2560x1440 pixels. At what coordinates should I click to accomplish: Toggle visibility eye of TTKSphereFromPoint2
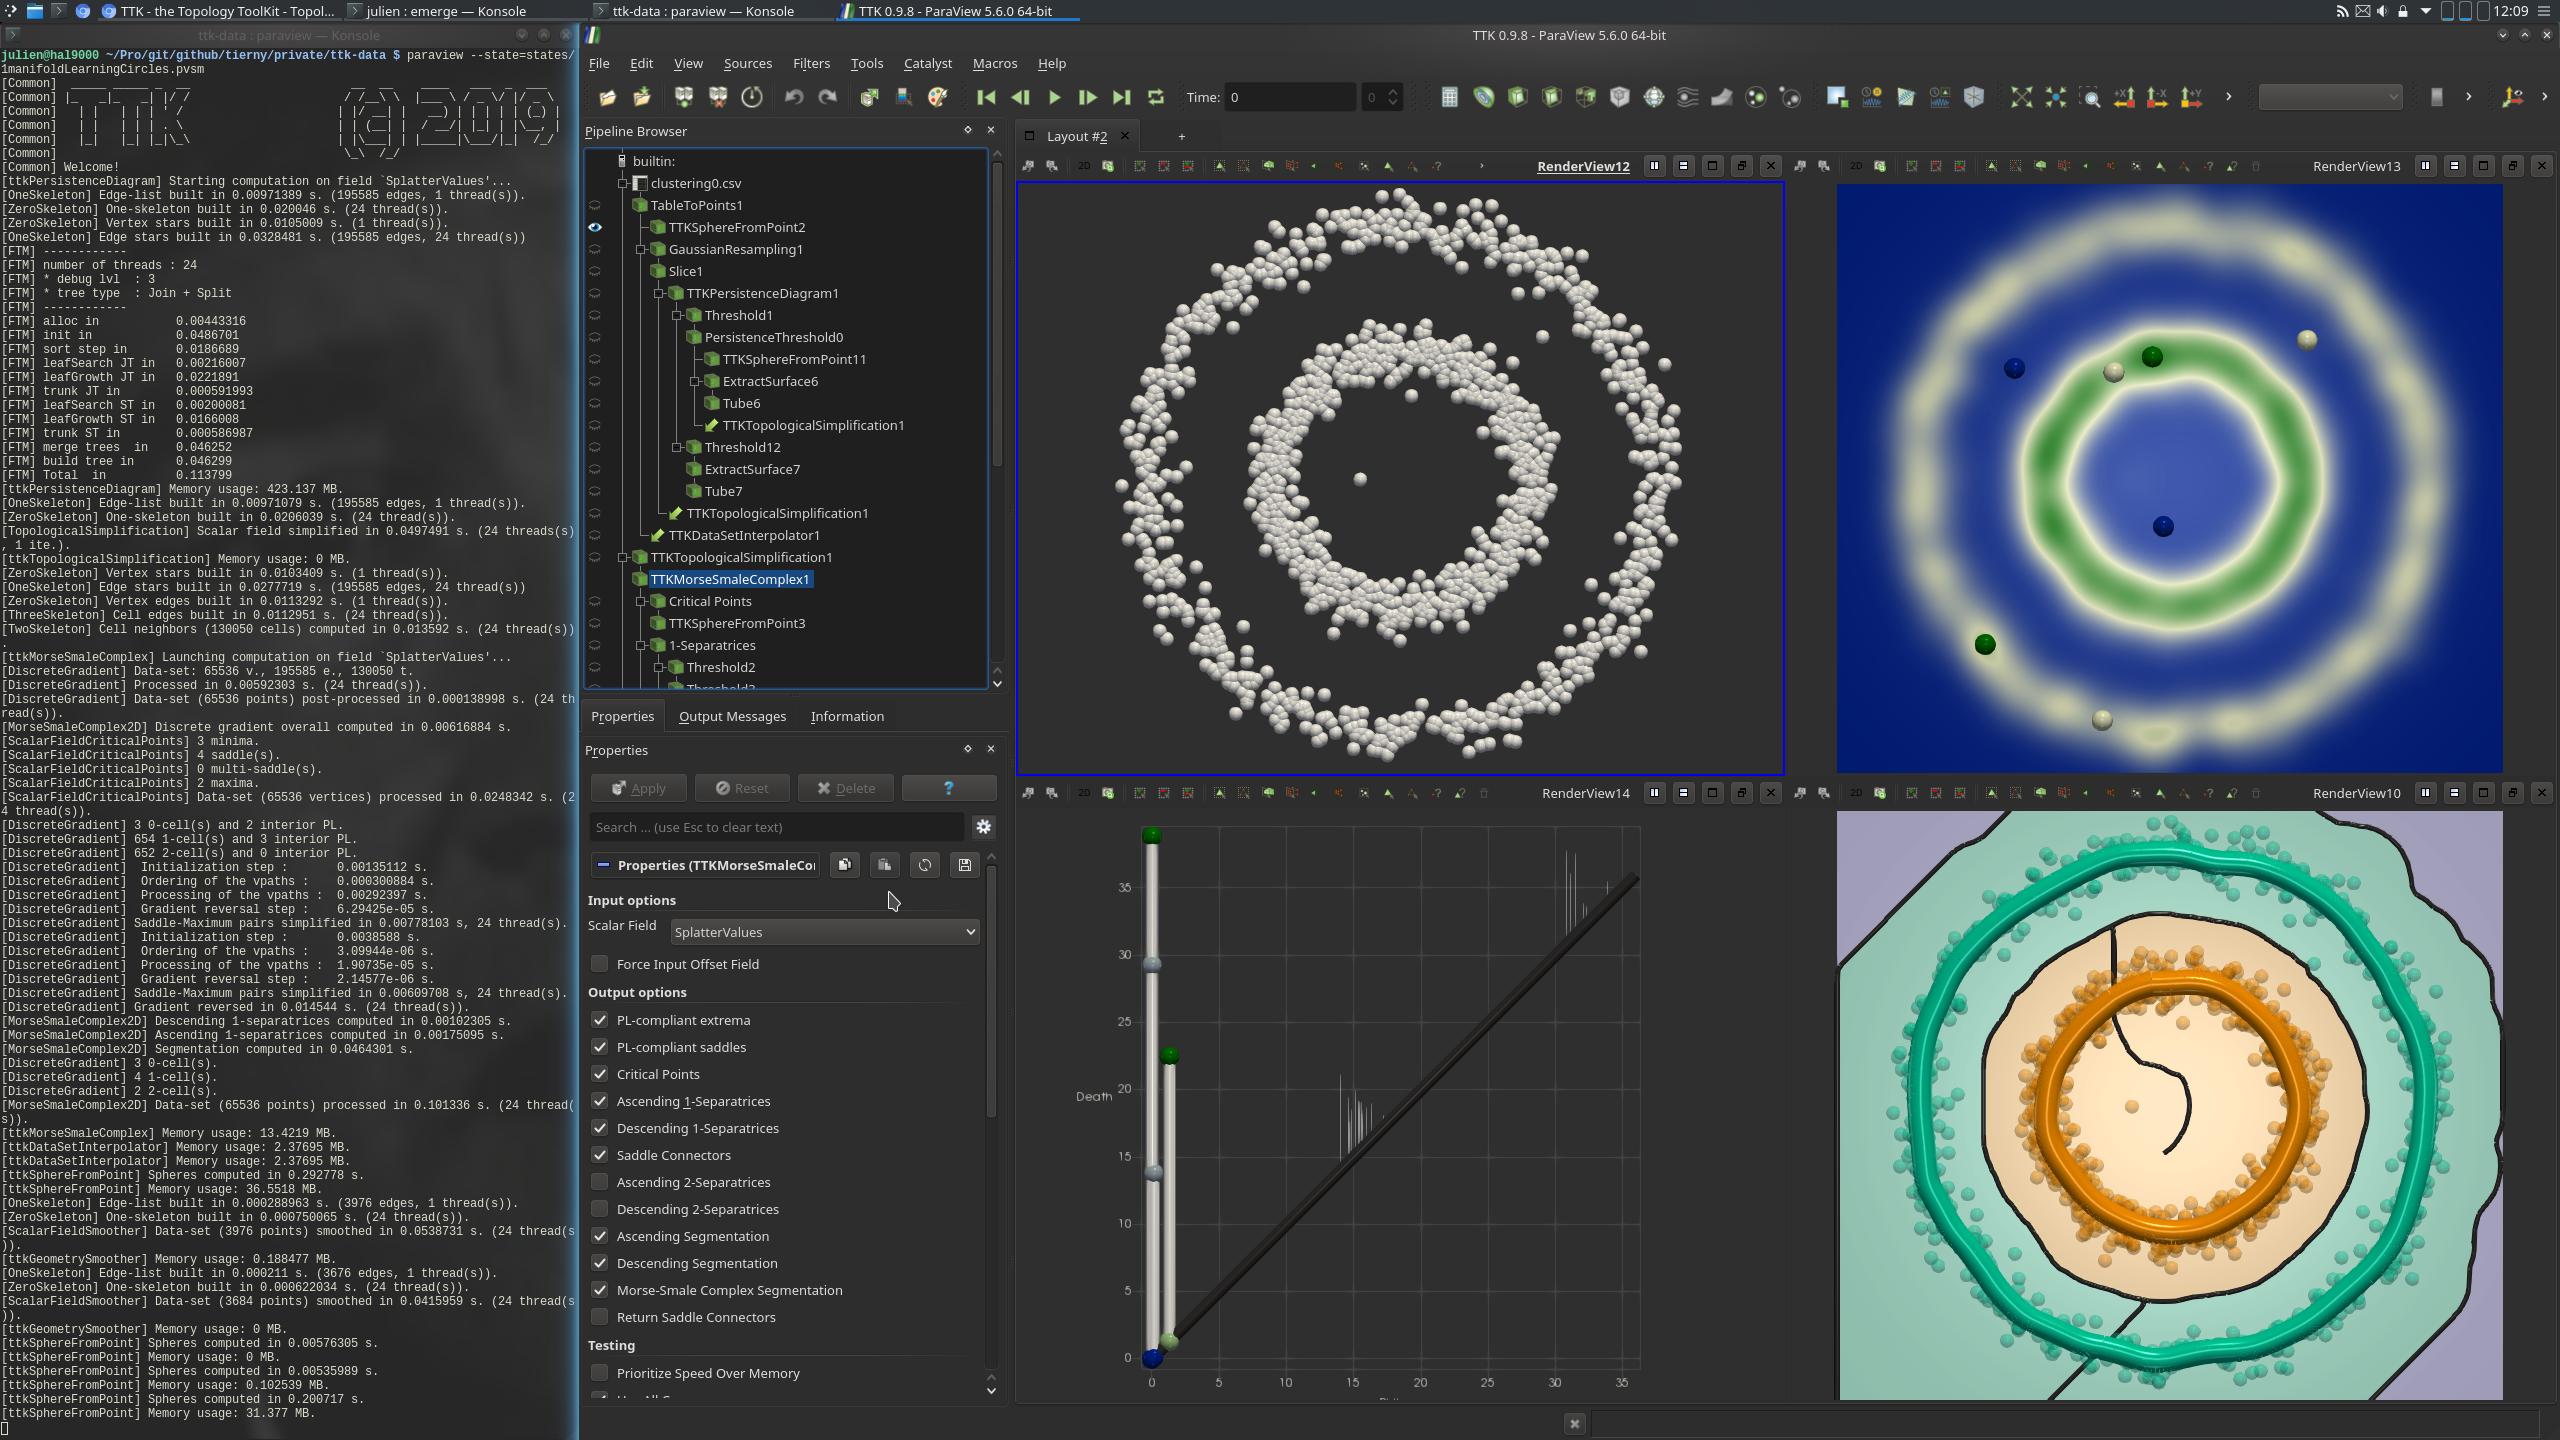(595, 227)
